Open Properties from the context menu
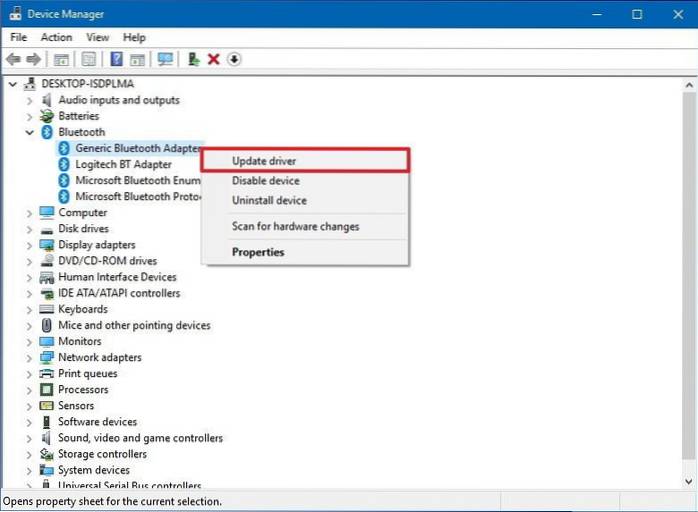Image resolution: width=698 pixels, height=512 pixels. [258, 252]
